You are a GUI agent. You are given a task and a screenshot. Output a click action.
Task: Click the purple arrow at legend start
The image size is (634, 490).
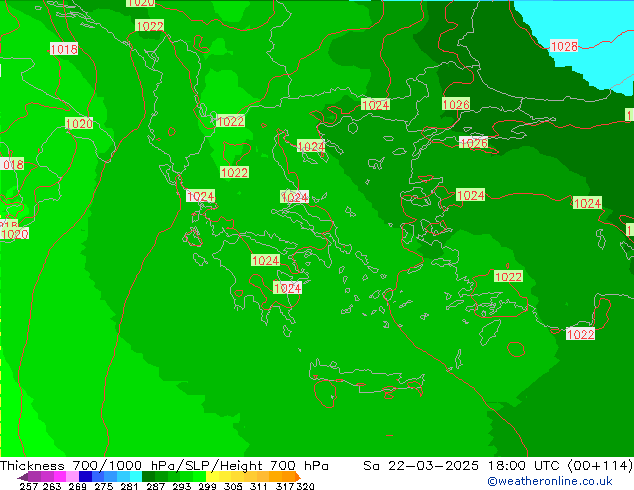[23, 477]
